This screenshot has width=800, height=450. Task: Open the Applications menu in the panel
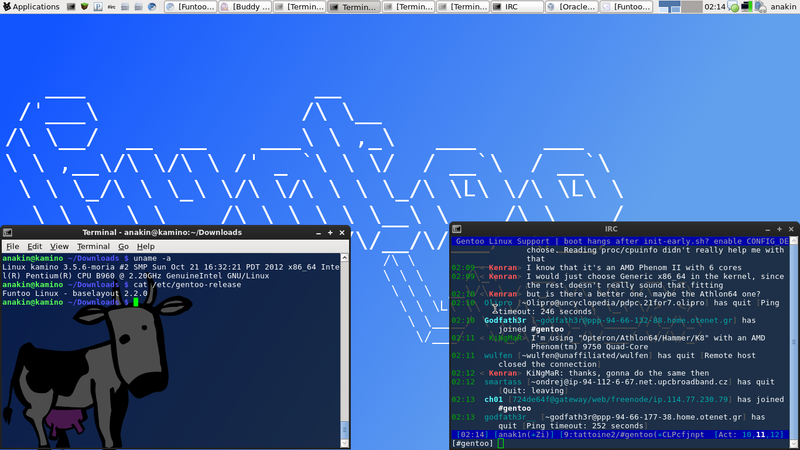[31, 7]
